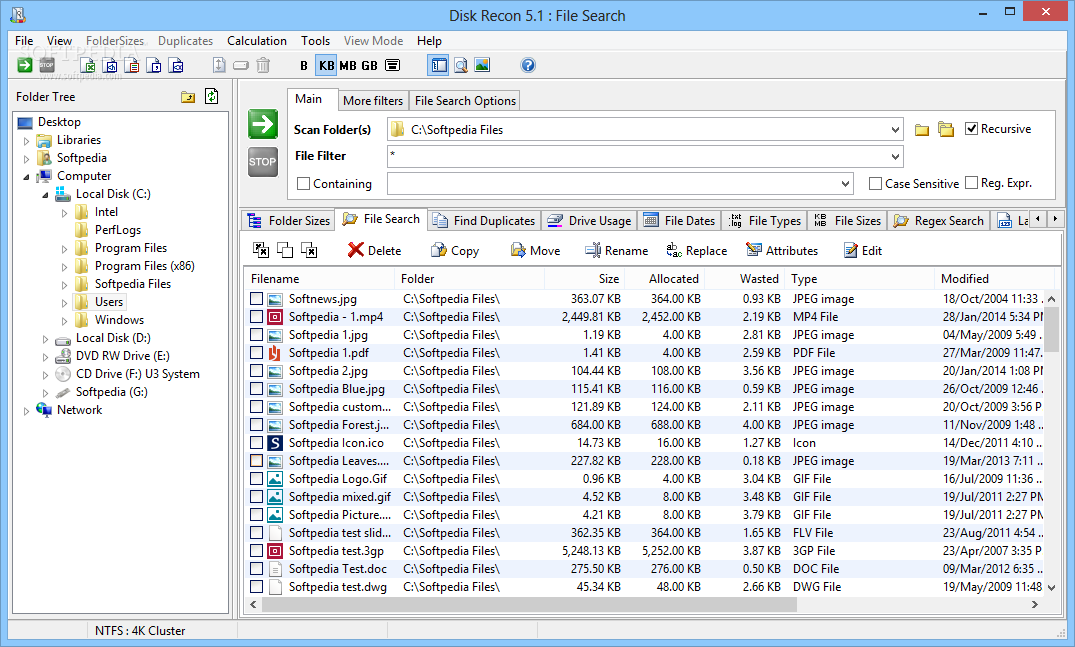Check the box for Softpedia Test.doc
1075x647 pixels.
256,568
